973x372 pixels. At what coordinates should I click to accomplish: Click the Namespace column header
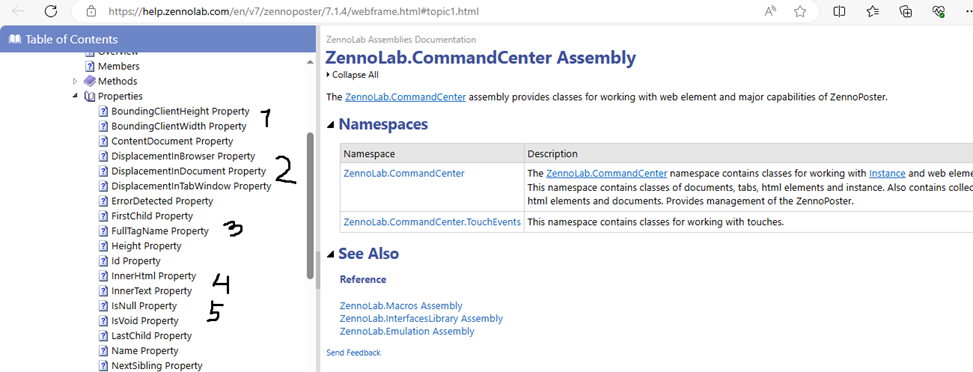coord(432,153)
